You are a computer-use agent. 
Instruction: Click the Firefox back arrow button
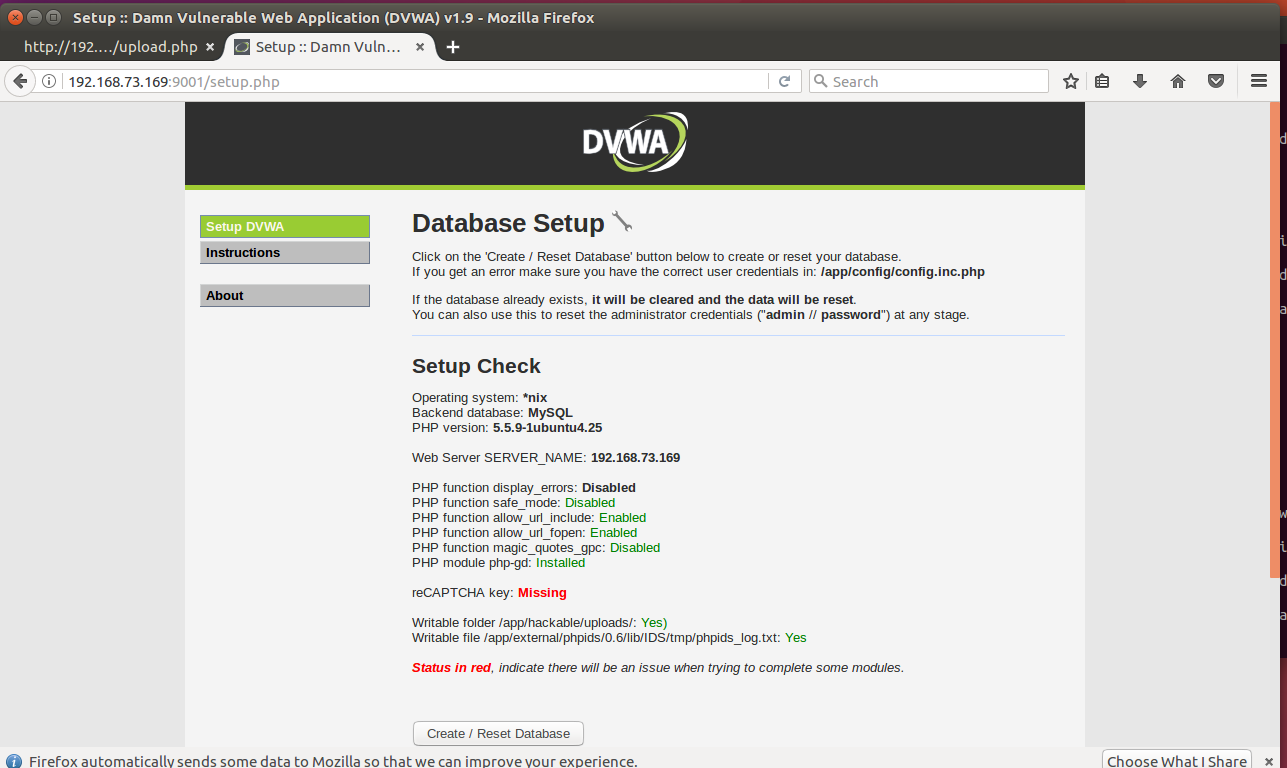pos(19,81)
